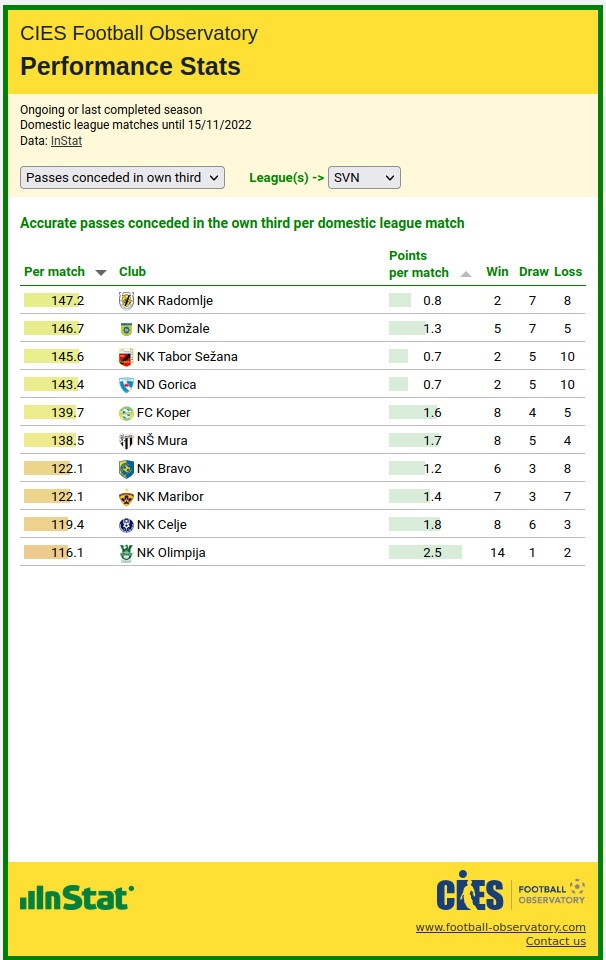
Task: Click the CIES Football Observatory logo
Action: [x=510, y=891]
